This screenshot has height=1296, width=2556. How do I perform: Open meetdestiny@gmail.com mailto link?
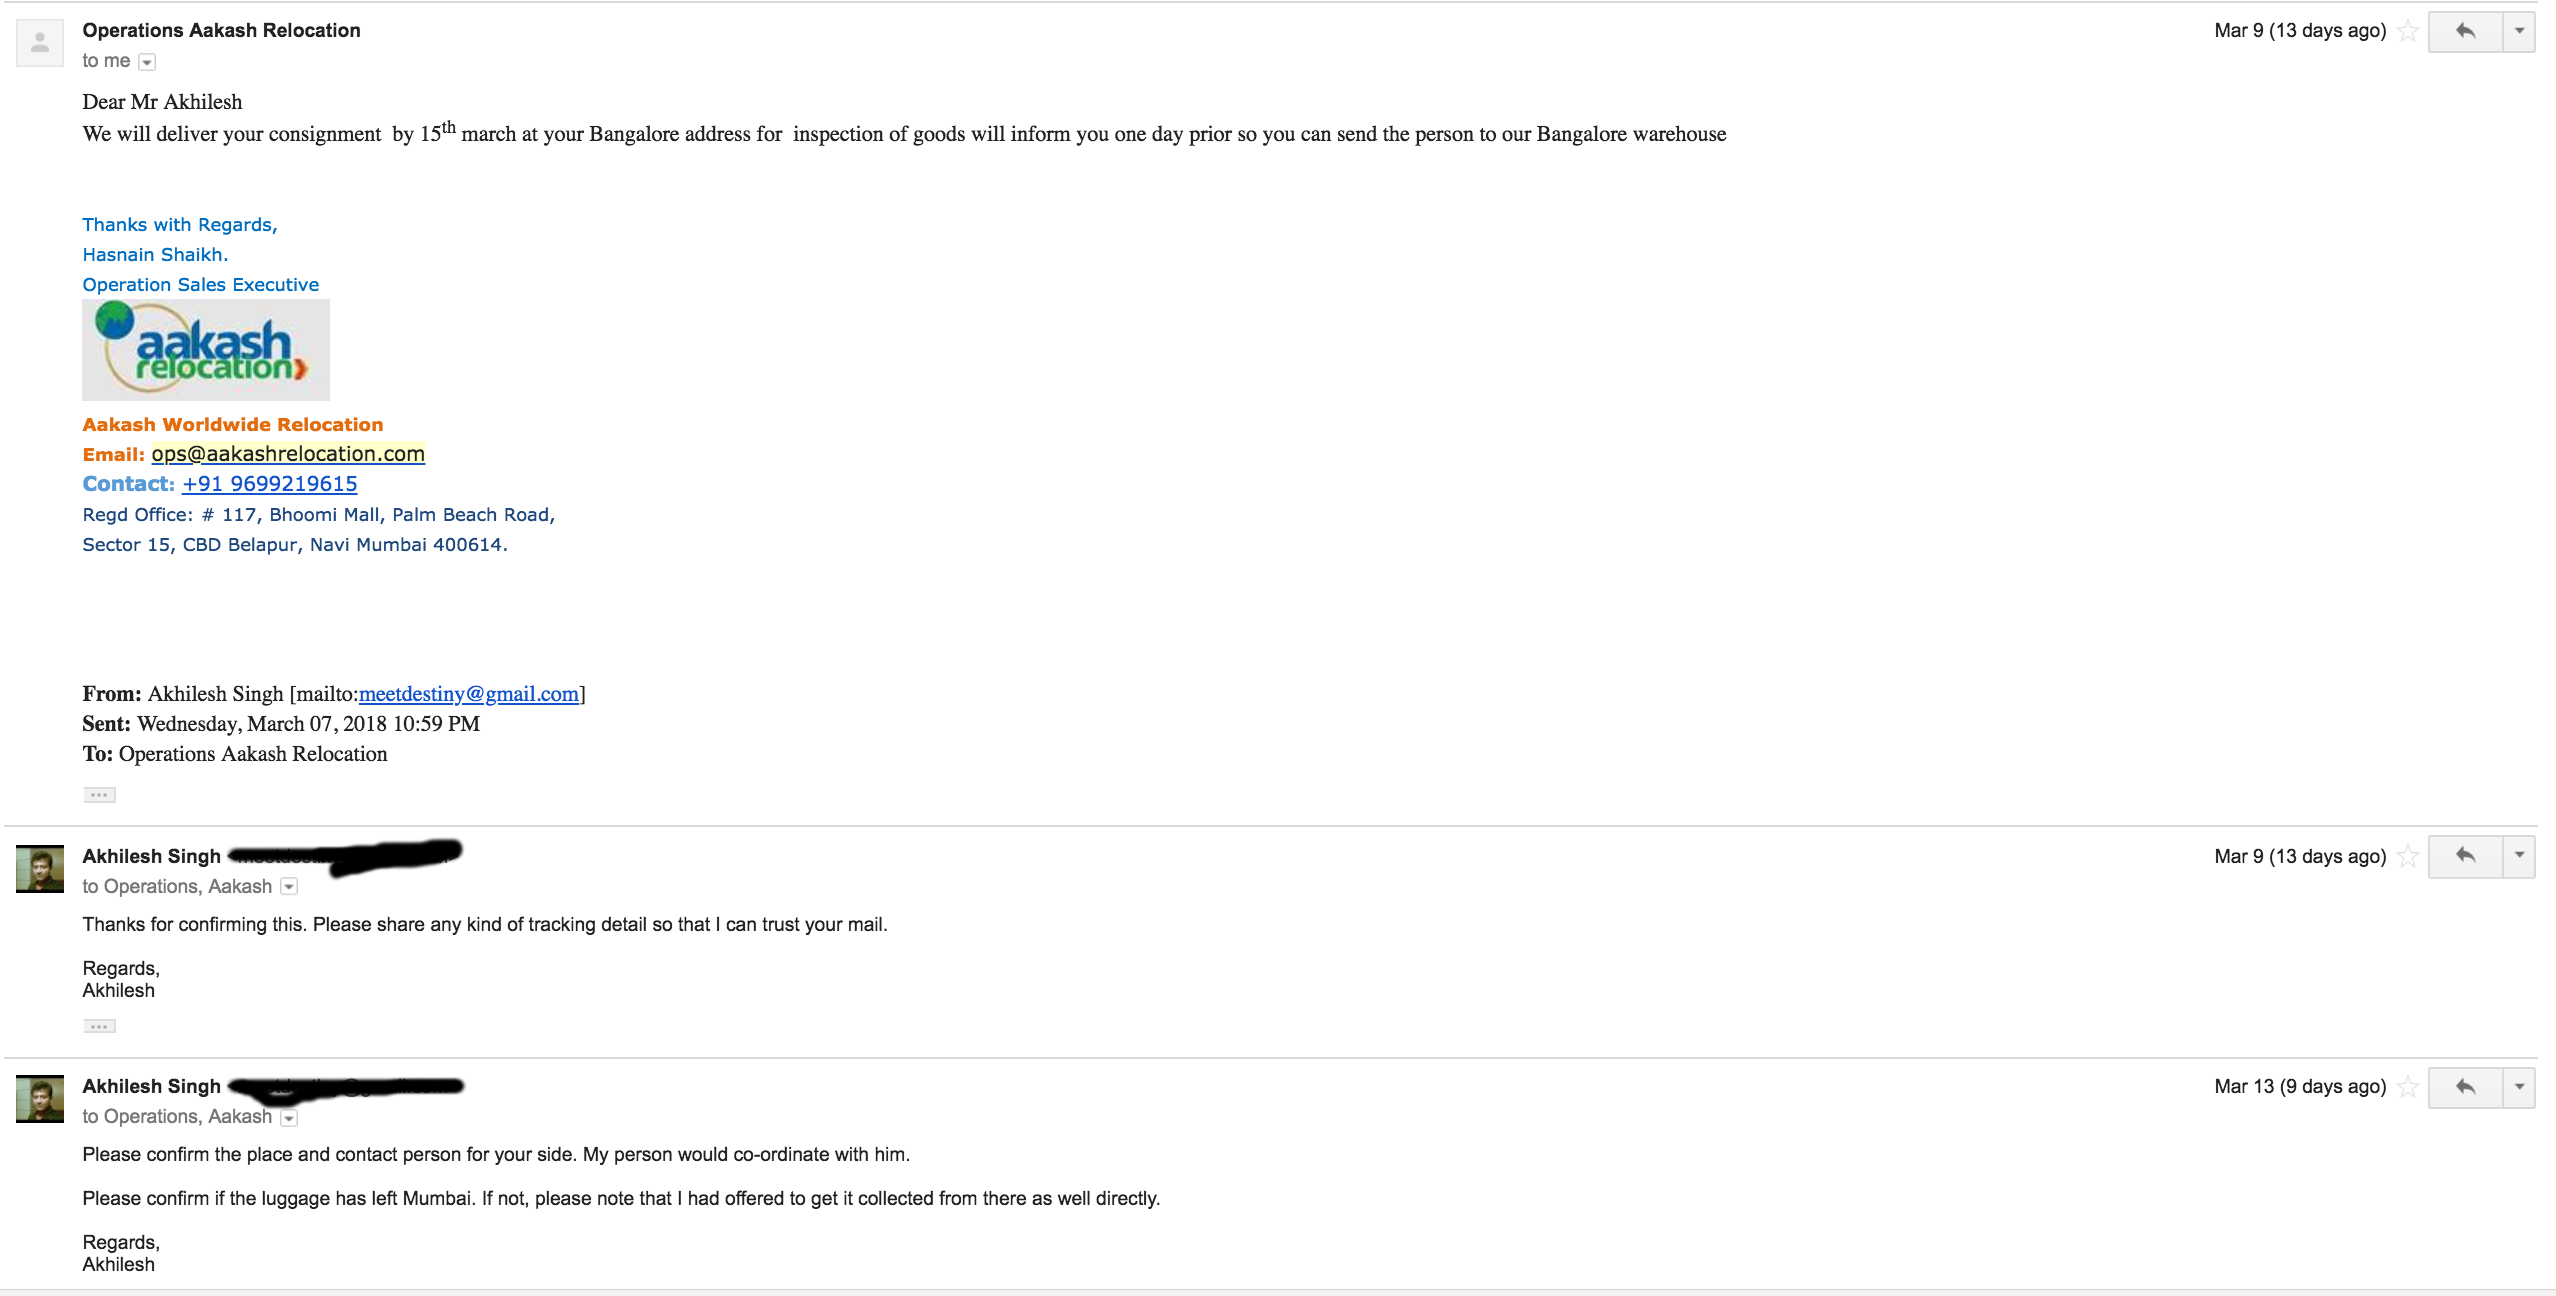(x=468, y=694)
